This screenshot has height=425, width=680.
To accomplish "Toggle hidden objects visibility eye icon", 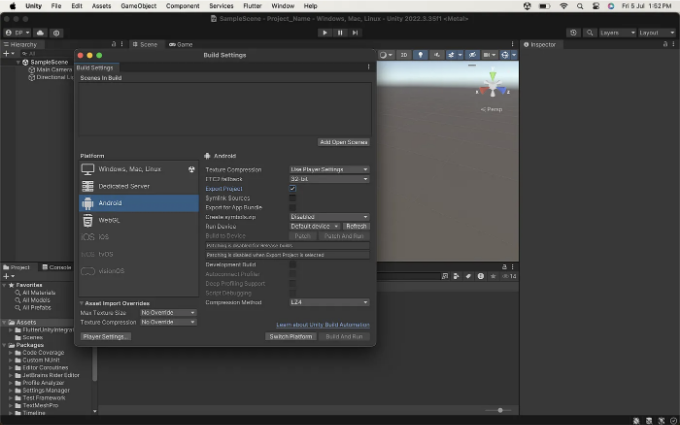I will 472,55.
